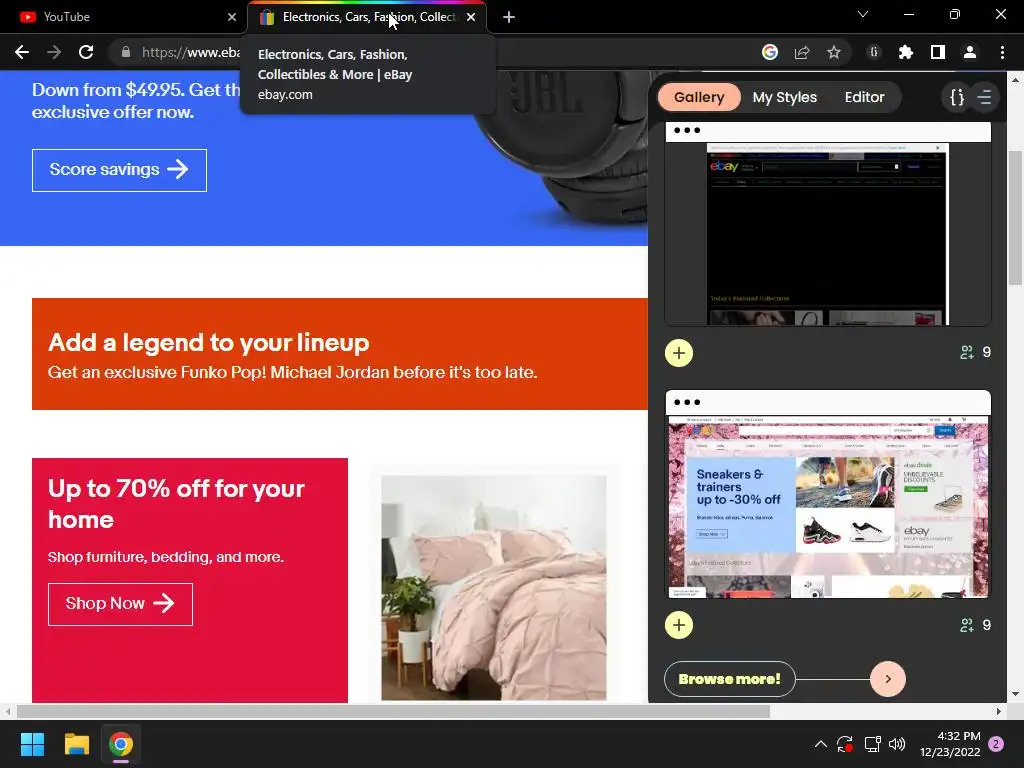The image size is (1024, 768).
Task: Click the curly braces code icon
Action: 957,97
